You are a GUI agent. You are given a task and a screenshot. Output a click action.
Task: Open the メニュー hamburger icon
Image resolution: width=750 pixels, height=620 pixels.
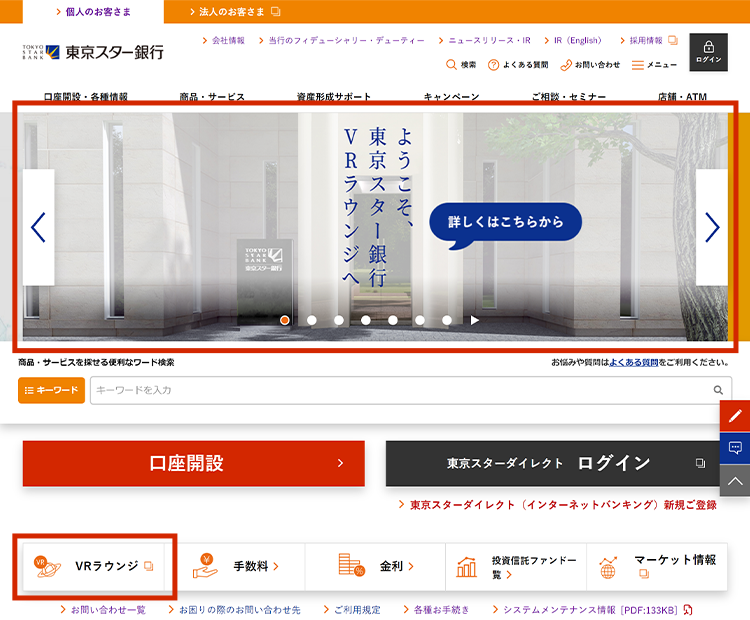pos(638,65)
